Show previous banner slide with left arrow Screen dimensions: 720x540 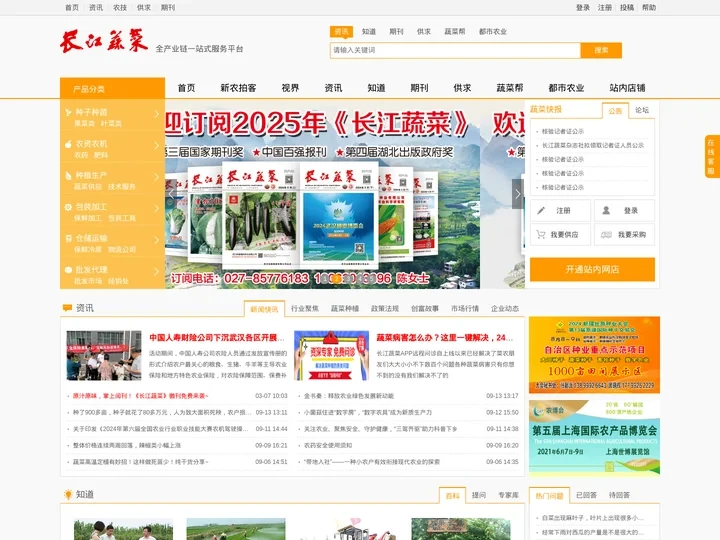[171, 194]
